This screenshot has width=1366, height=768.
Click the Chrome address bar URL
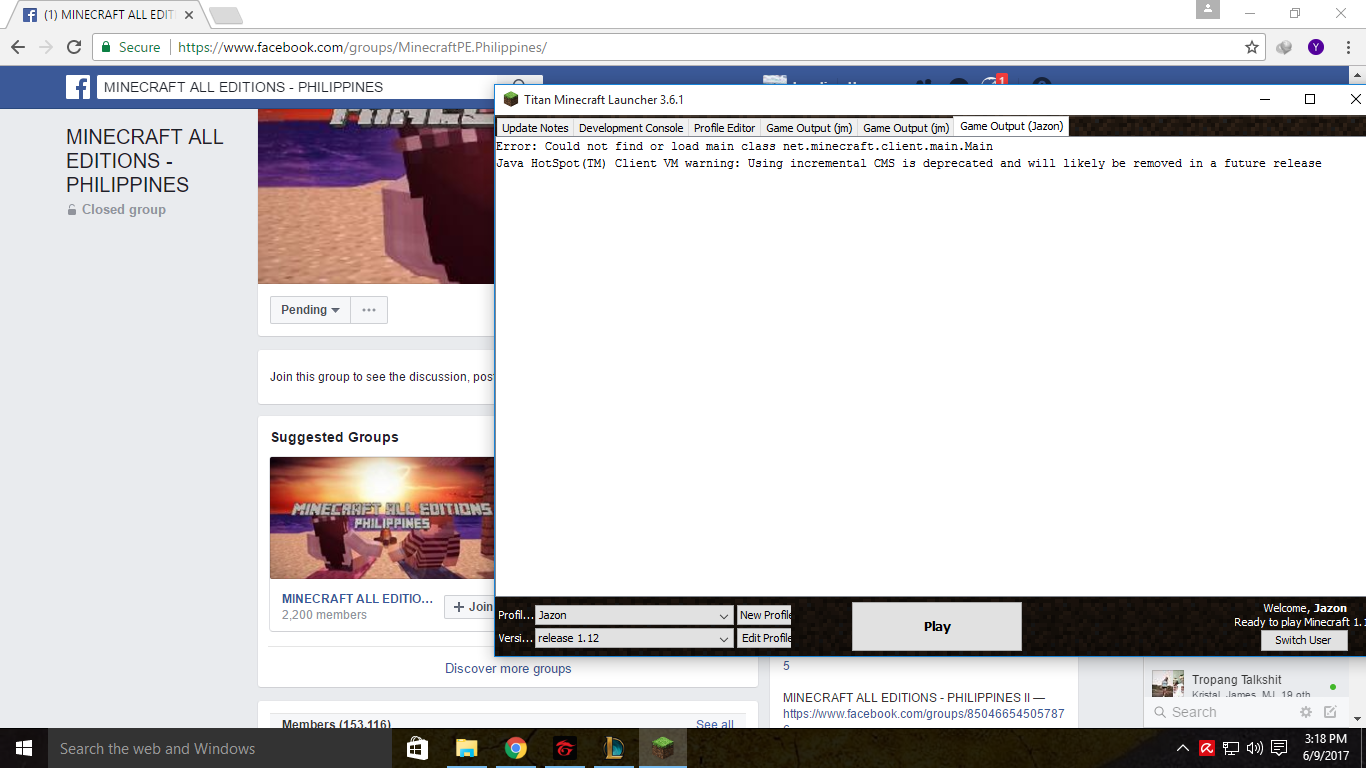pyautogui.click(x=362, y=47)
